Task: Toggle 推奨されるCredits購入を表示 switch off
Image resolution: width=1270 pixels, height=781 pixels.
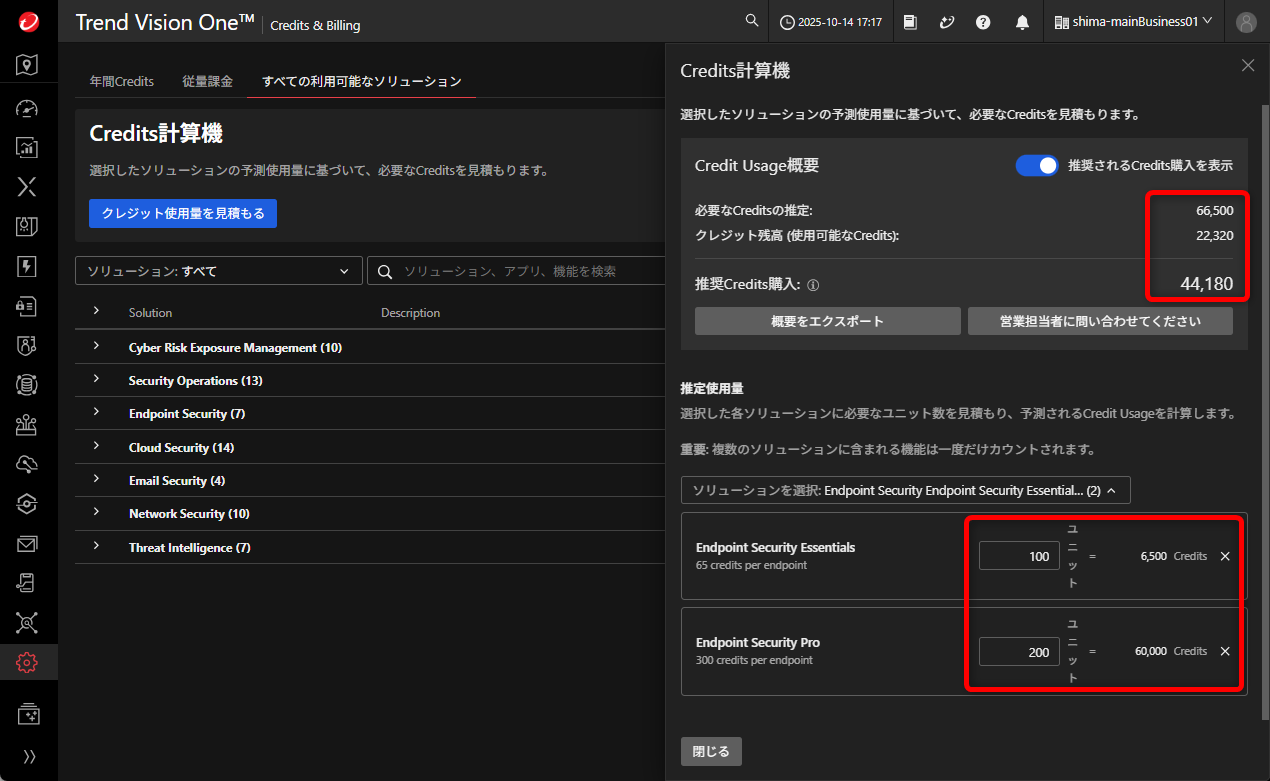Action: tap(1037, 166)
